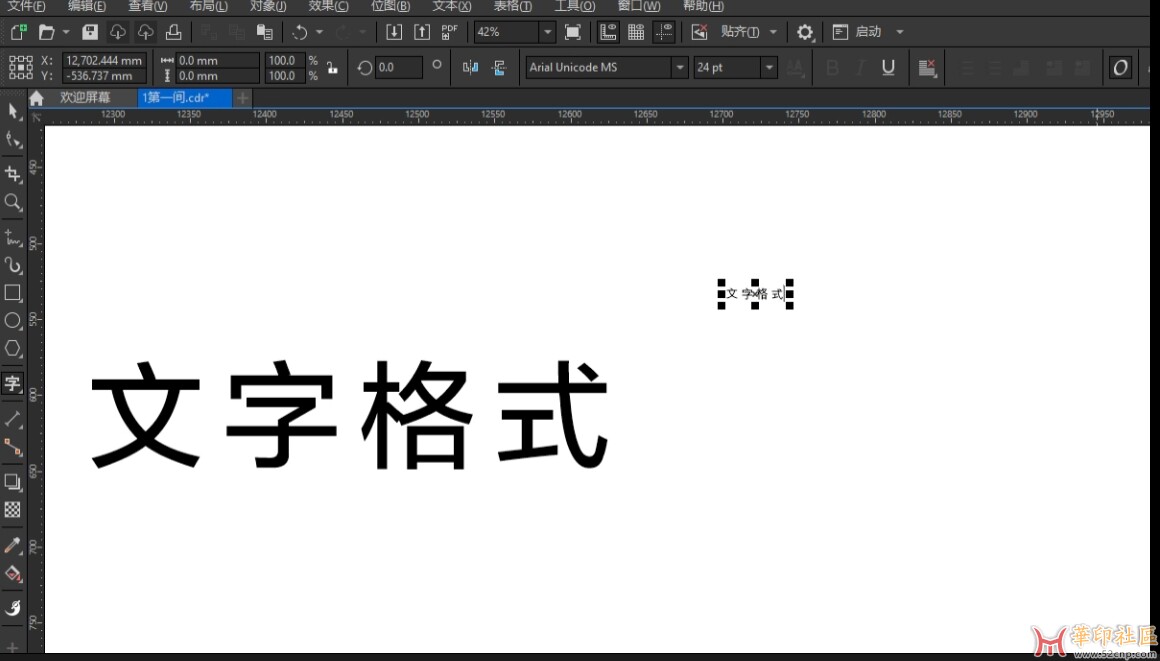This screenshot has height=661, width=1160.
Task: Select the Text tool in the toolbox
Action: pos(13,382)
